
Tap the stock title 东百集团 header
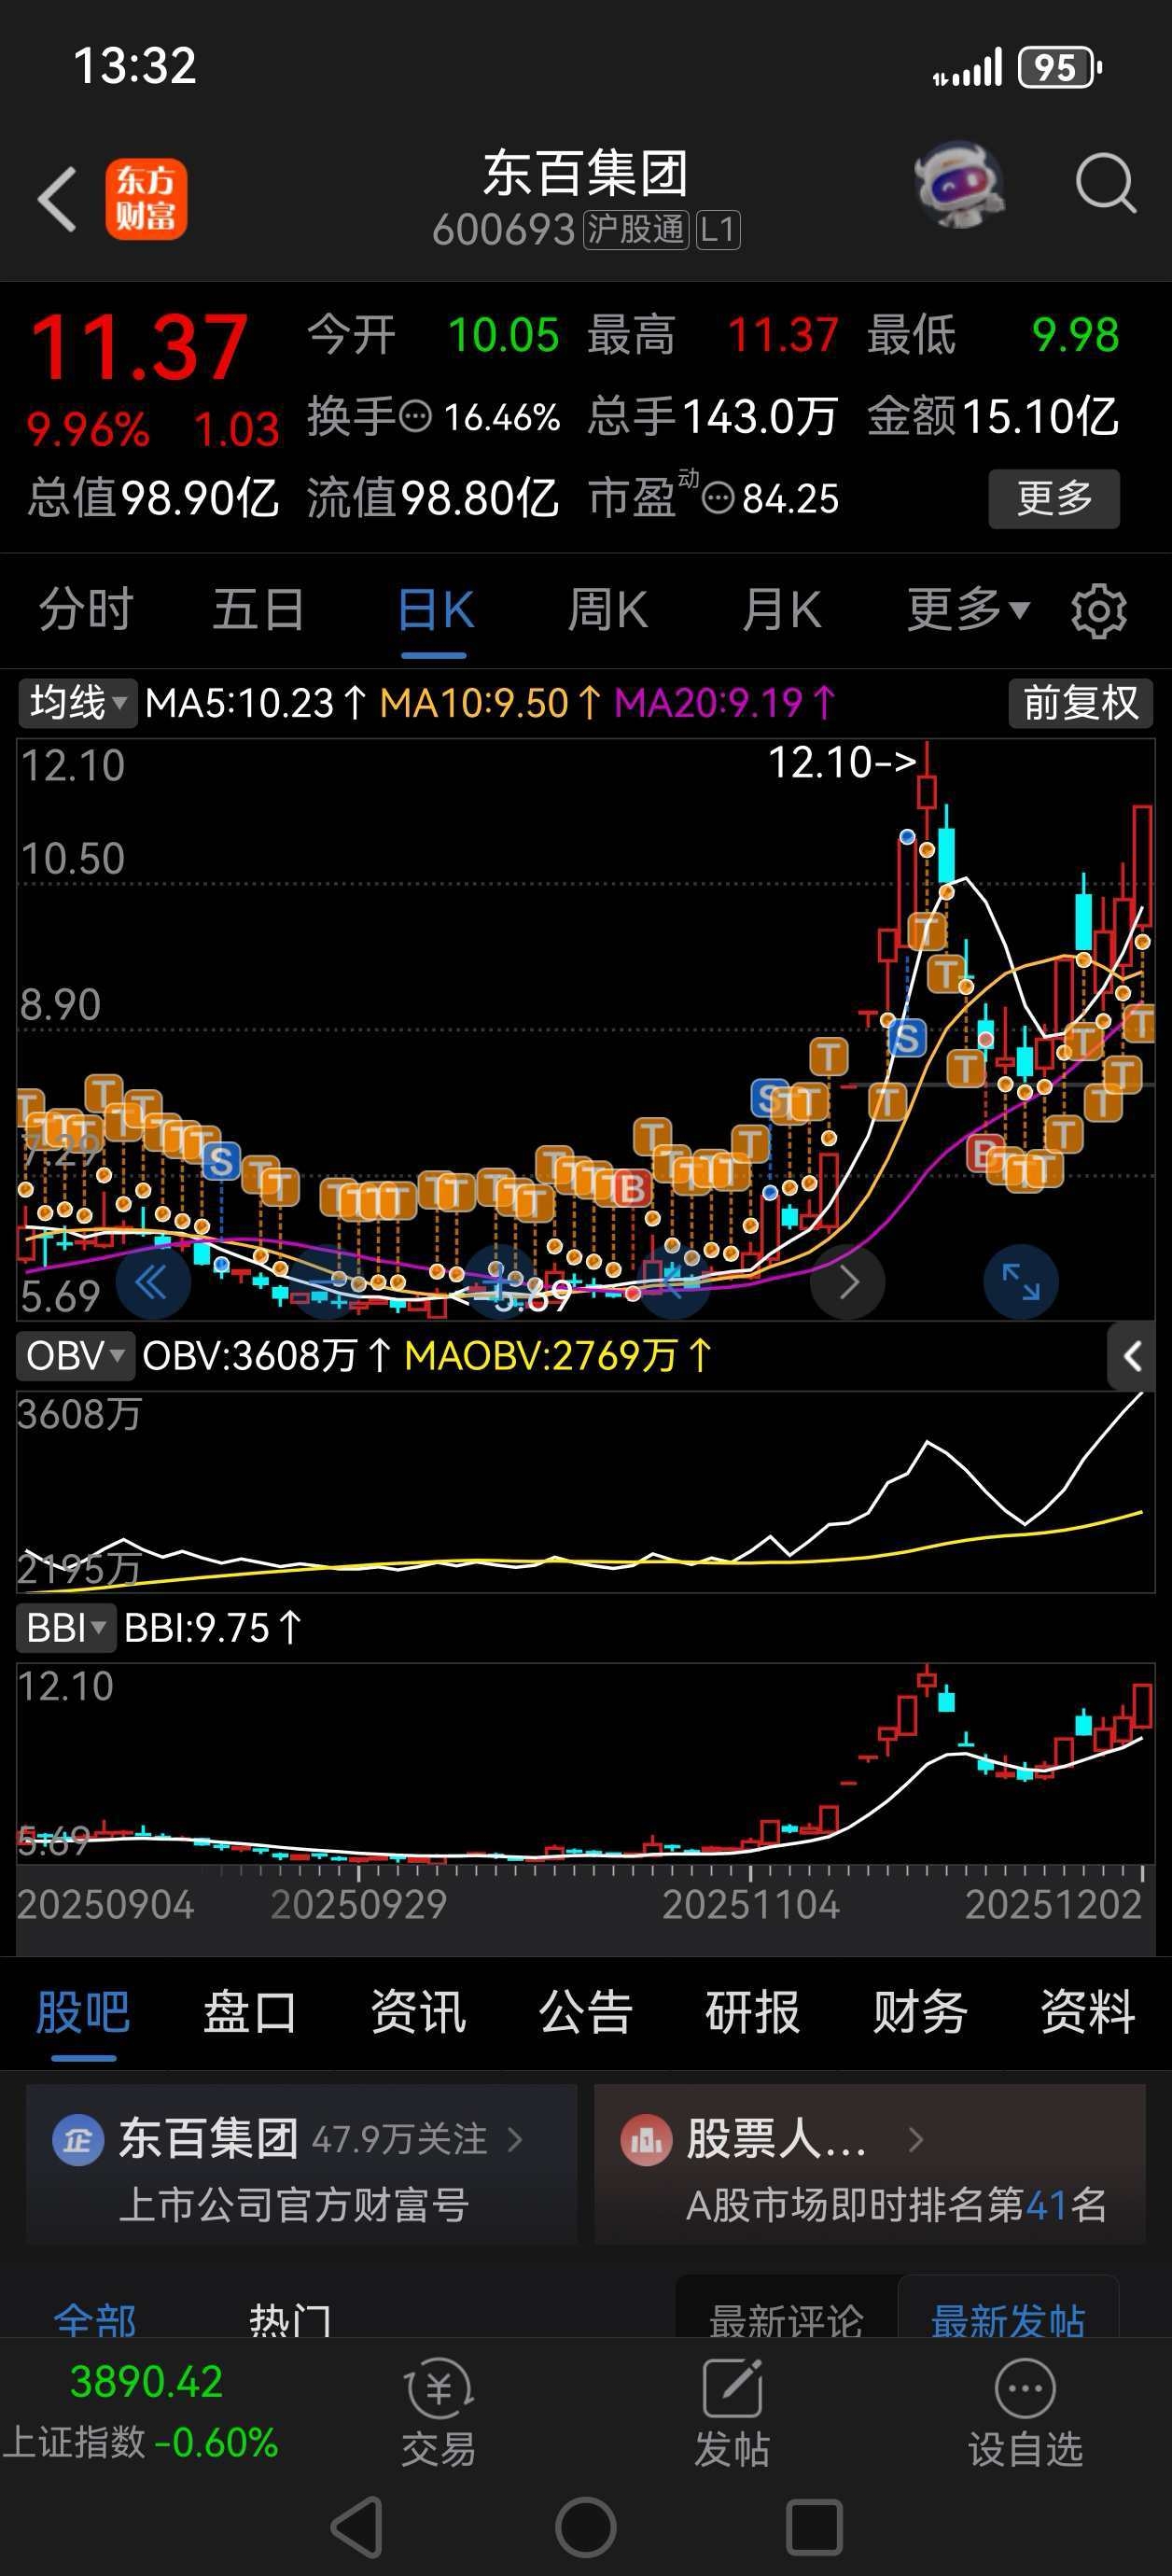(586, 173)
